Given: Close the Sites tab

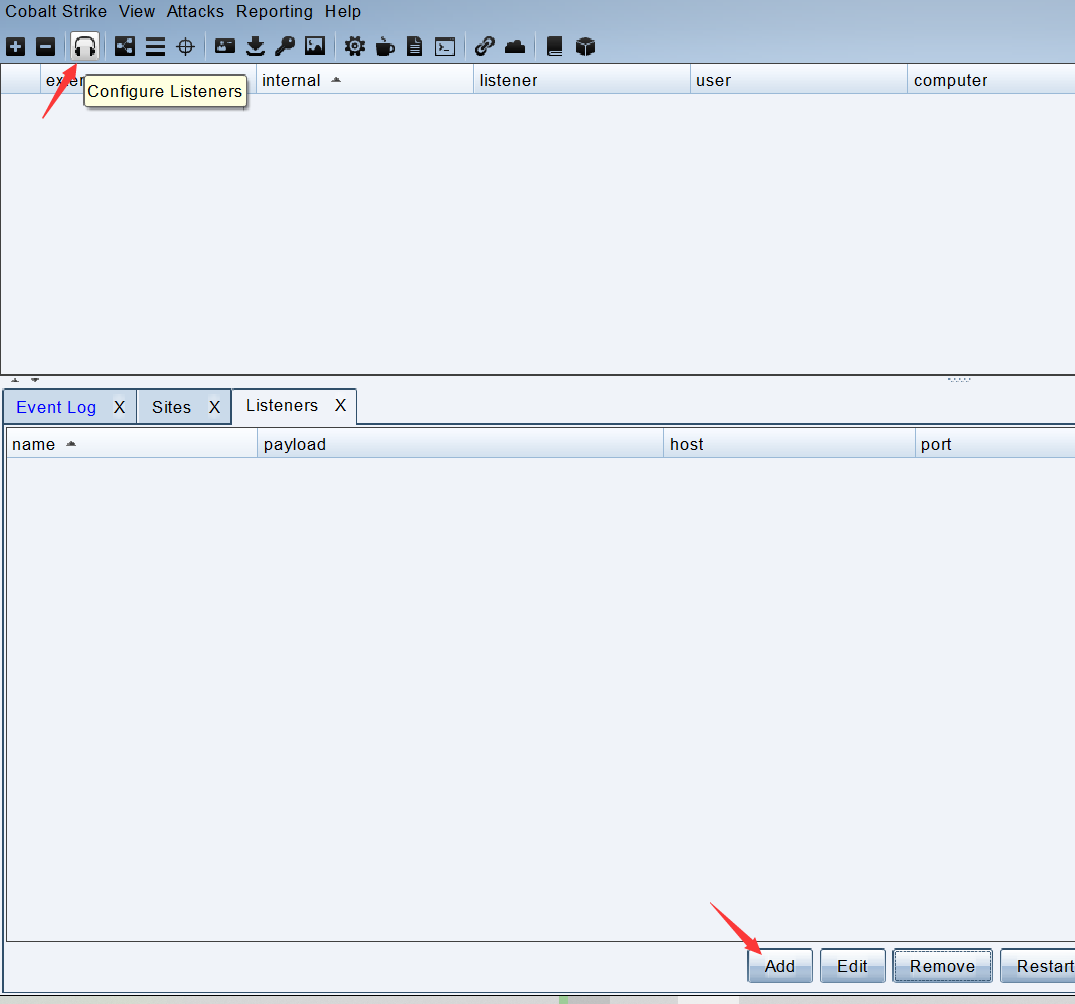Looking at the screenshot, I should (x=215, y=407).
